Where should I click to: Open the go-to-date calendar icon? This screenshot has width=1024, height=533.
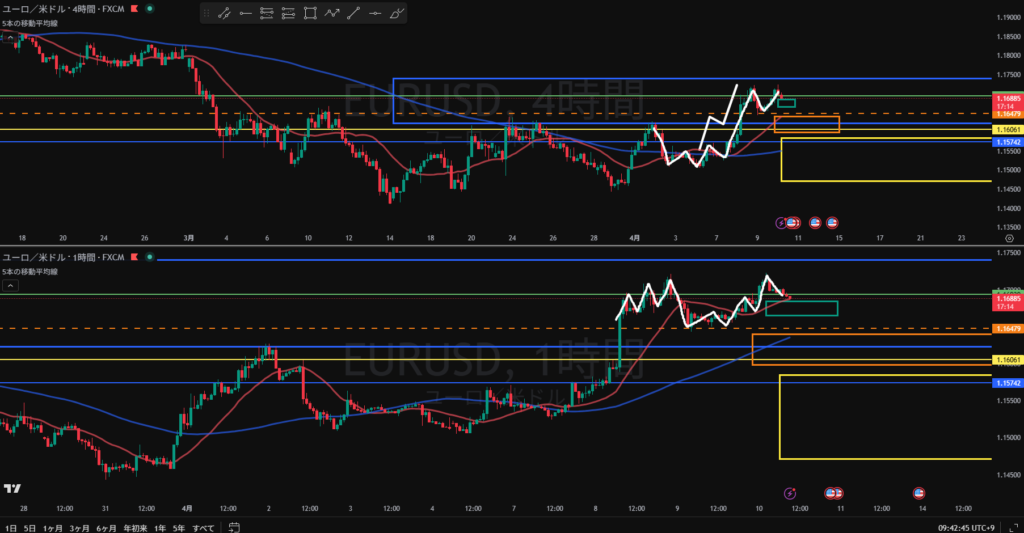233,526
